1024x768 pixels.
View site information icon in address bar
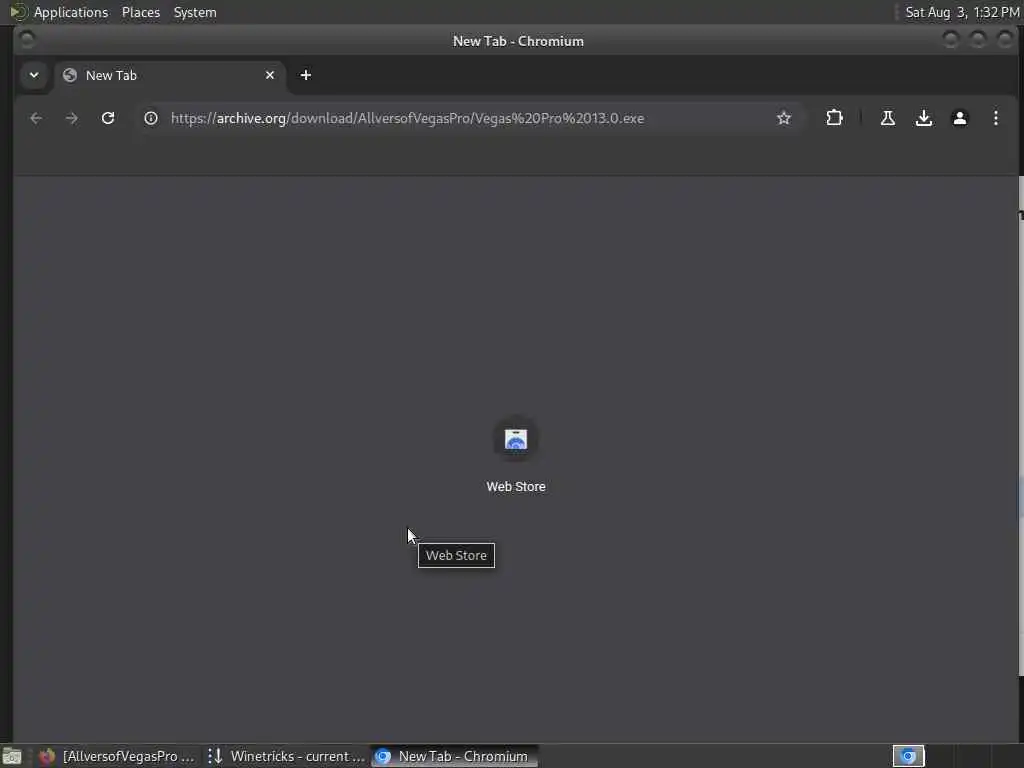pos(151,118)
